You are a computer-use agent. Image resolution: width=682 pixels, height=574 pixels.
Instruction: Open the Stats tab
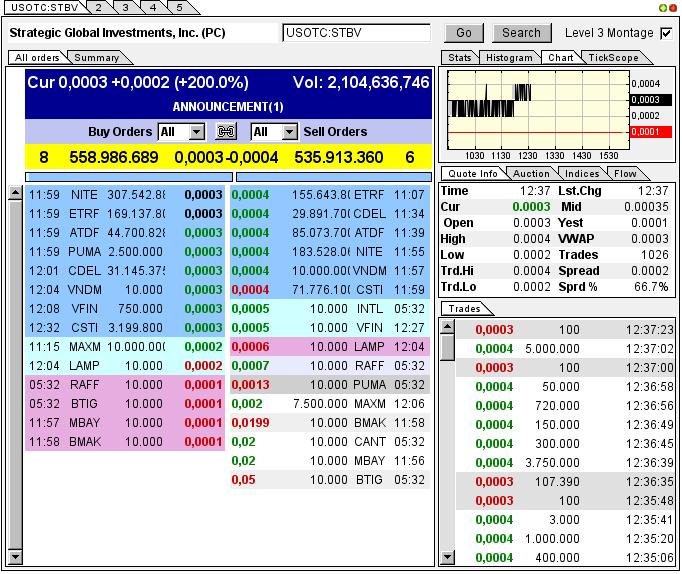click(x=460, y=58)
